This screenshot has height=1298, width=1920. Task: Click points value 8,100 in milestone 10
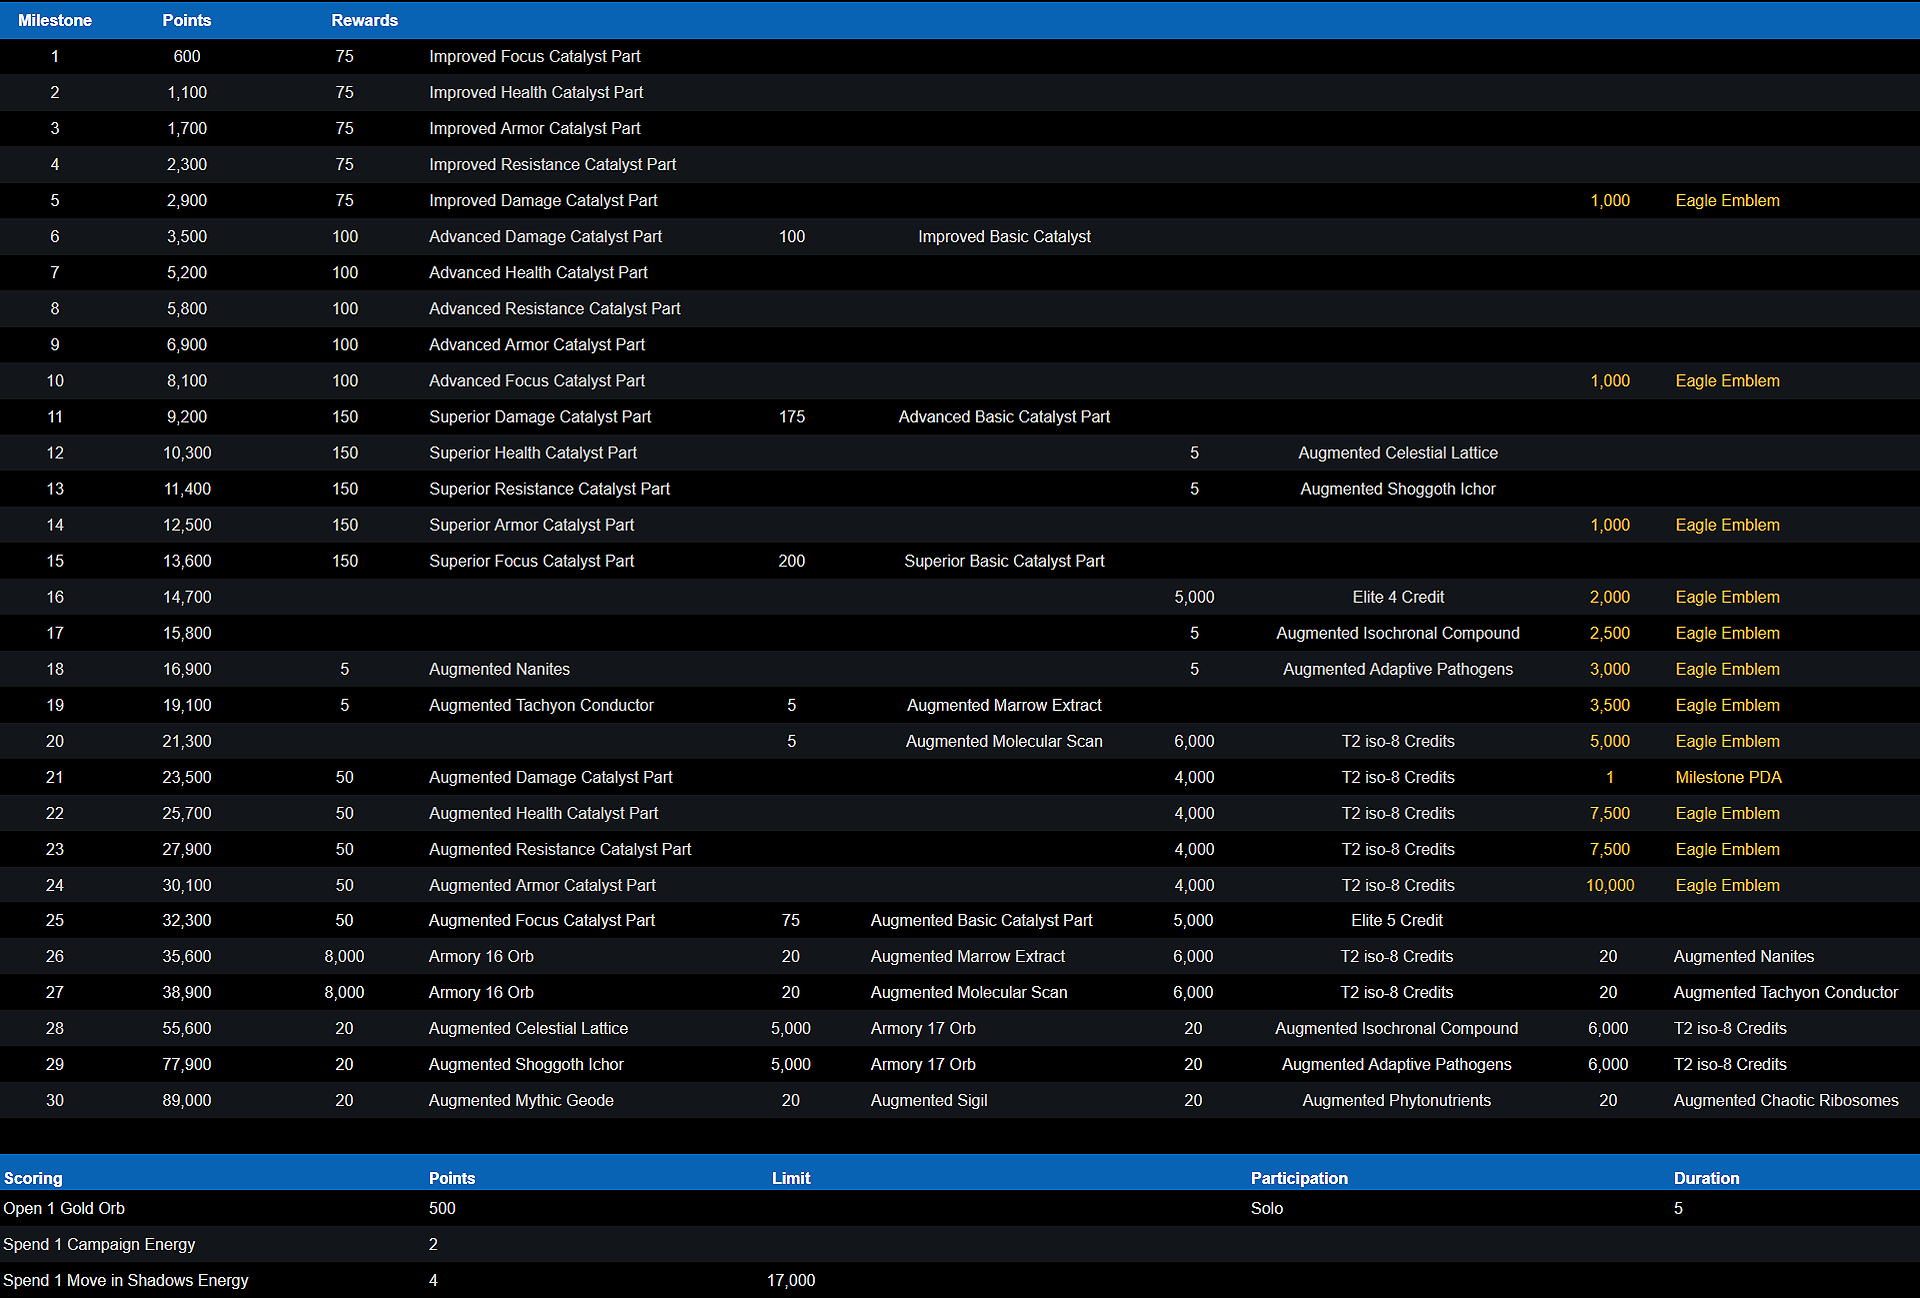click(187, 381)
